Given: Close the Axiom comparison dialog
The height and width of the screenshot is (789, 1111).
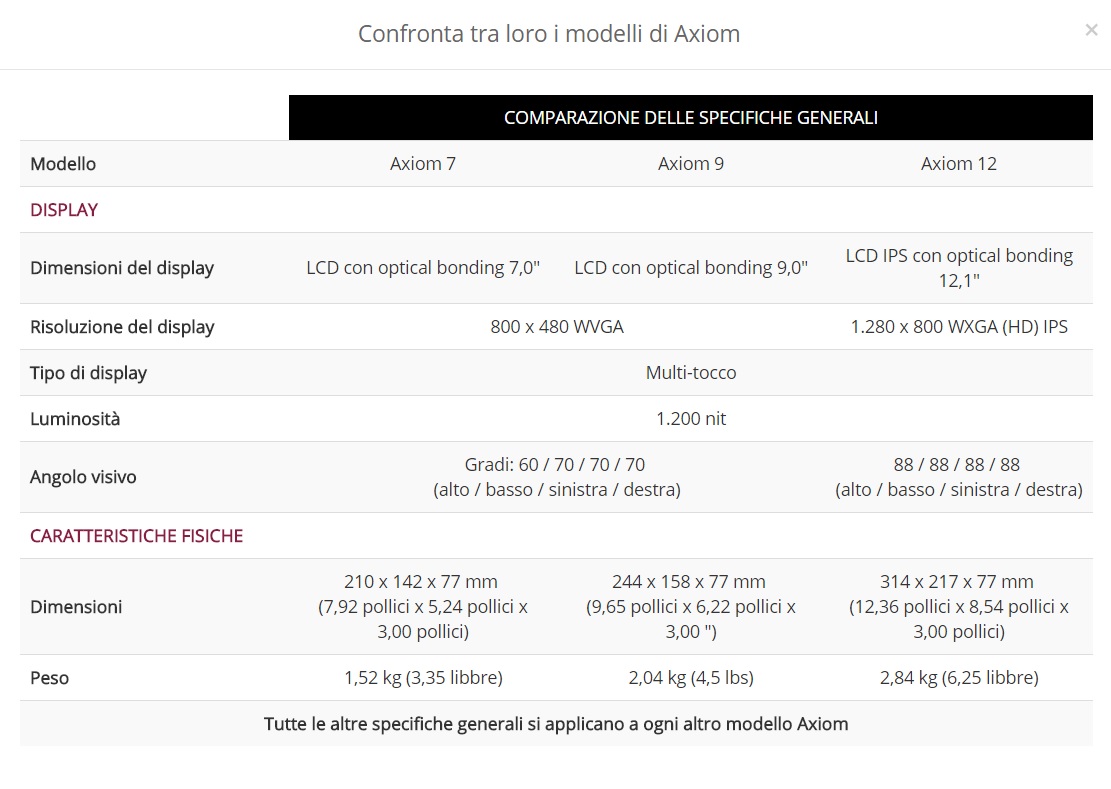Looking at the screenshot, I should click(1091, 30).
